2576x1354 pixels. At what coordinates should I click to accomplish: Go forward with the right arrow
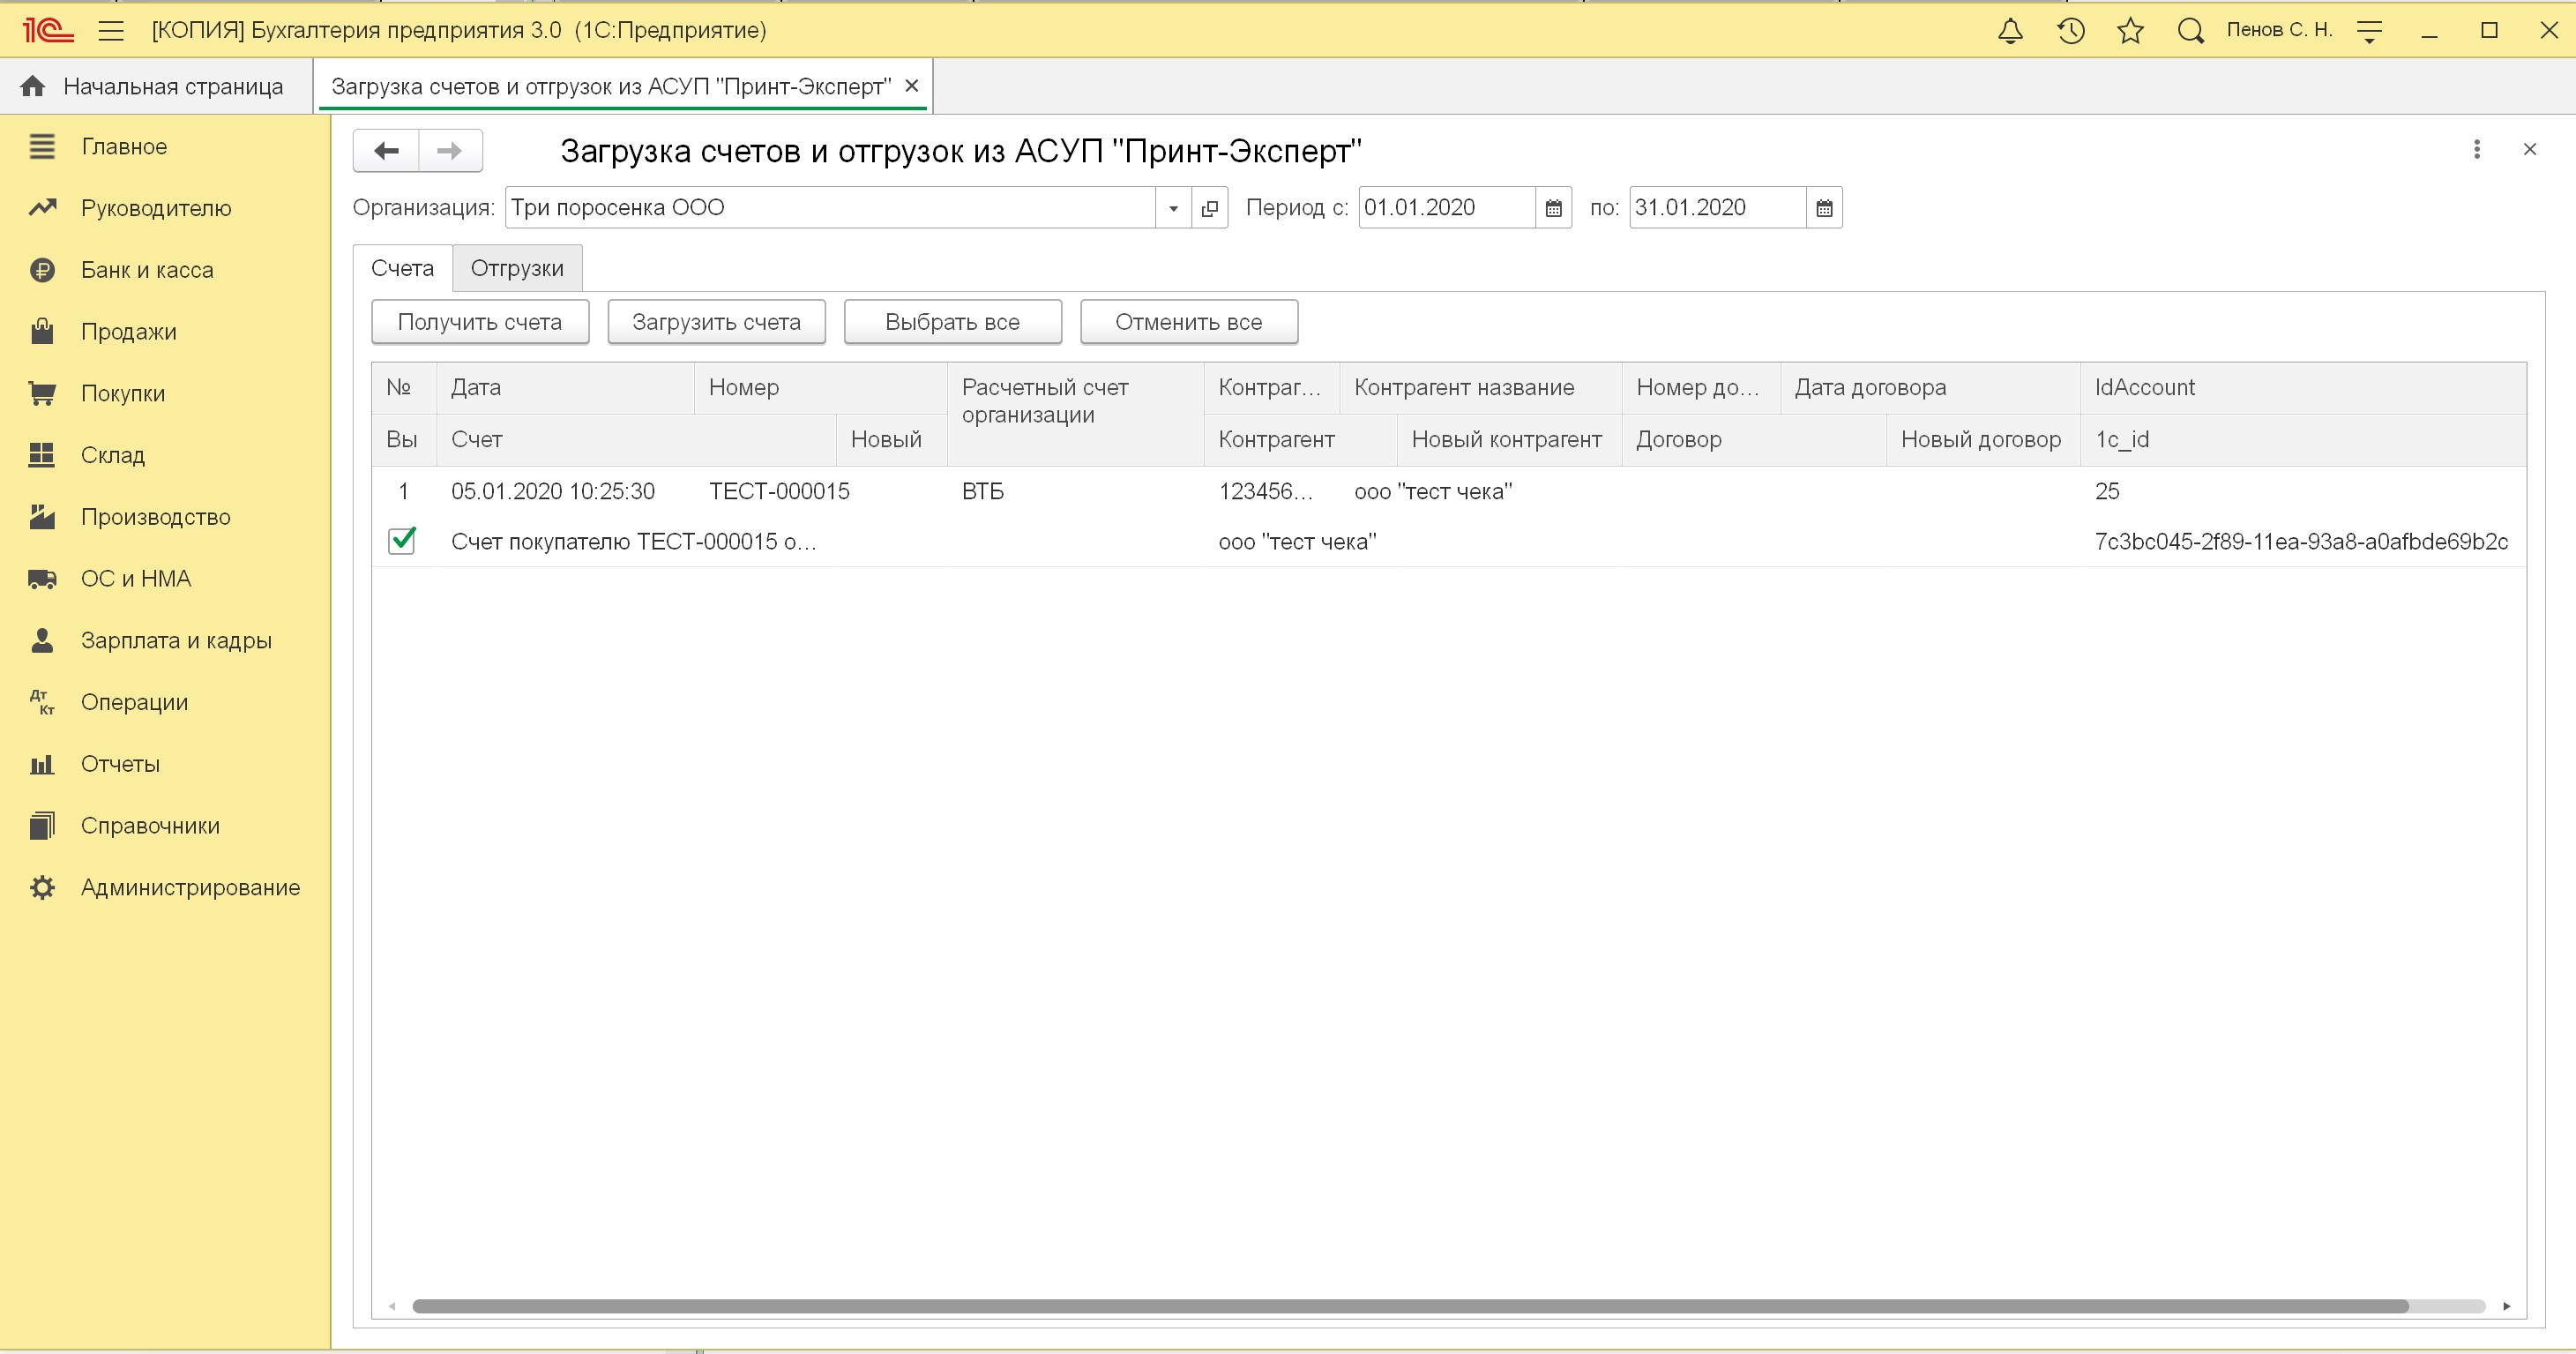click(450, 151)
